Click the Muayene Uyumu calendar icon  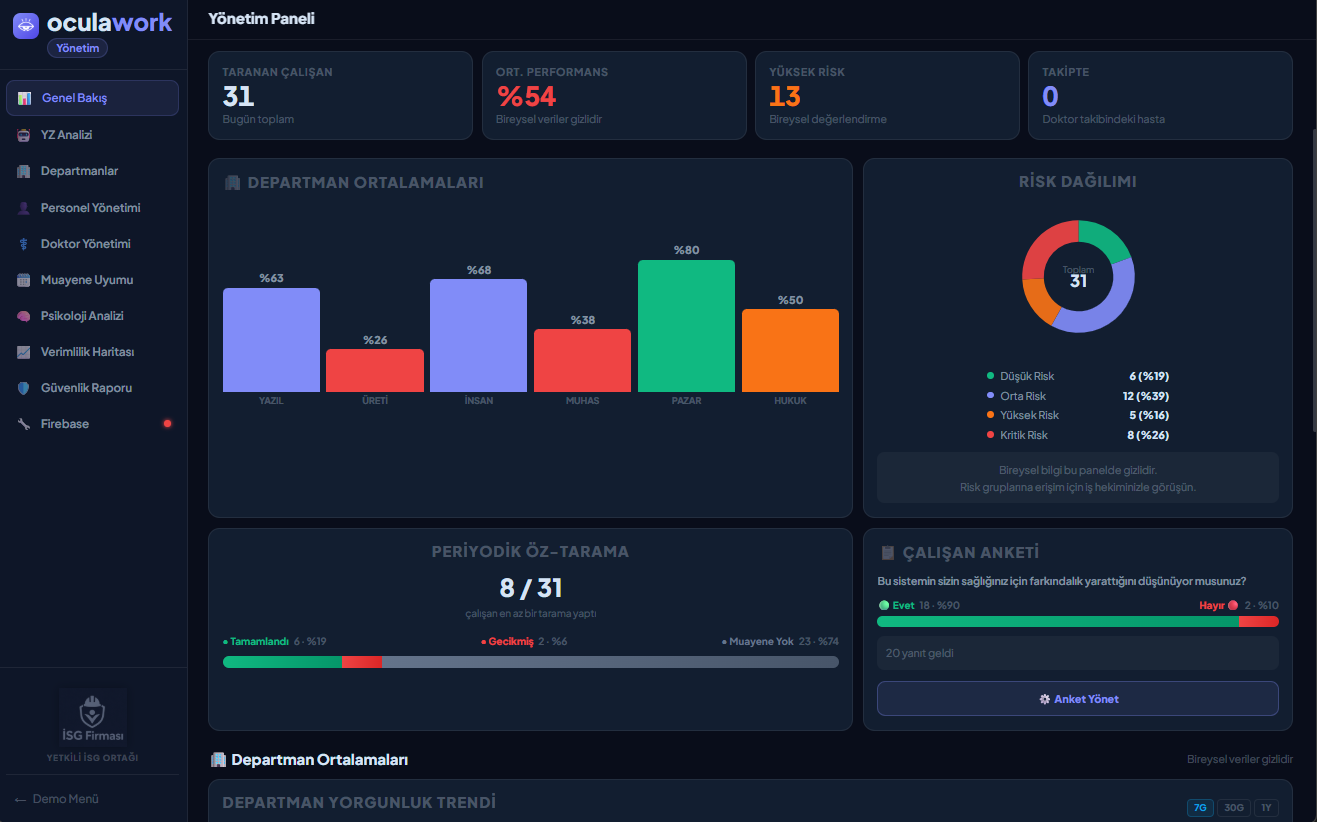[24, 280]
